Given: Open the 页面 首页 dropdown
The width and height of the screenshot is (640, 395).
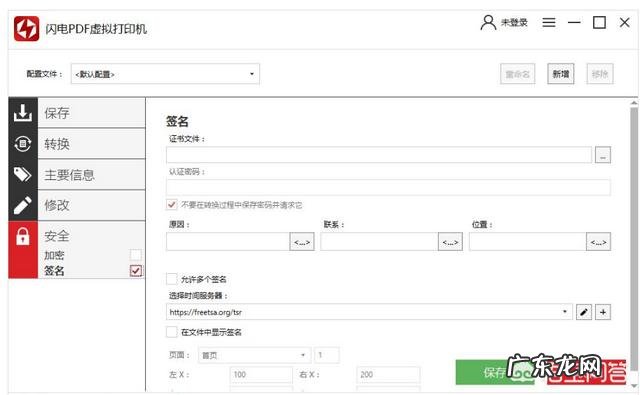Looking at the screenshot, I should point(255,355).
